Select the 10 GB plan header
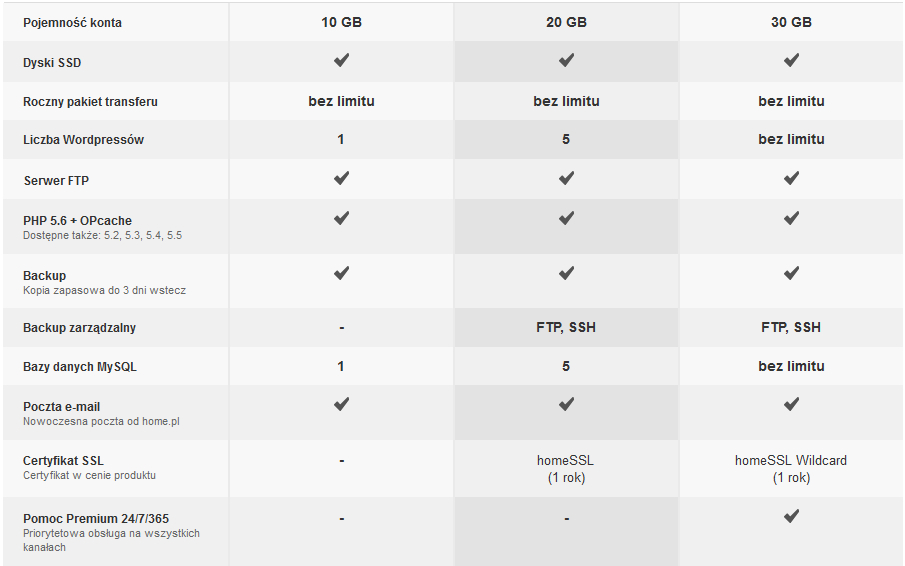905x566 pixels. (x=341, y=22)
